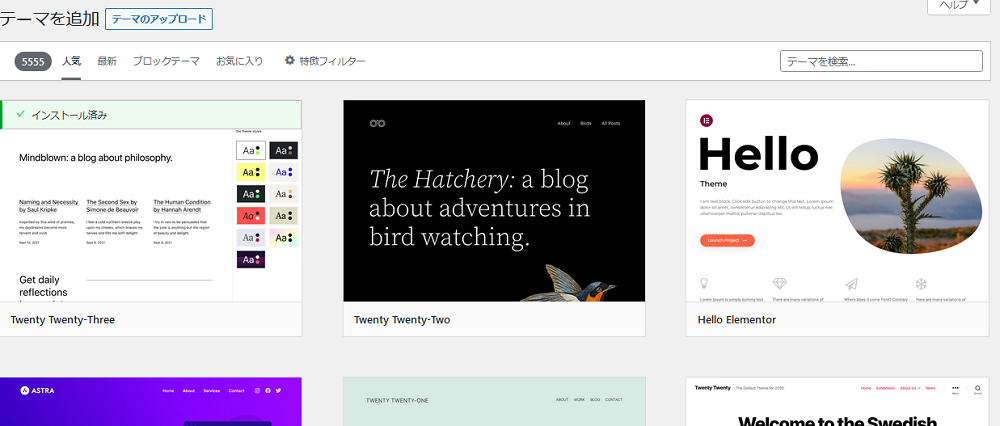Image resolution: width=1000 pixels, height=426 pixels.
Task: Click the Elementor logo icon in Hello thumbnail
Action: (707, 121)
